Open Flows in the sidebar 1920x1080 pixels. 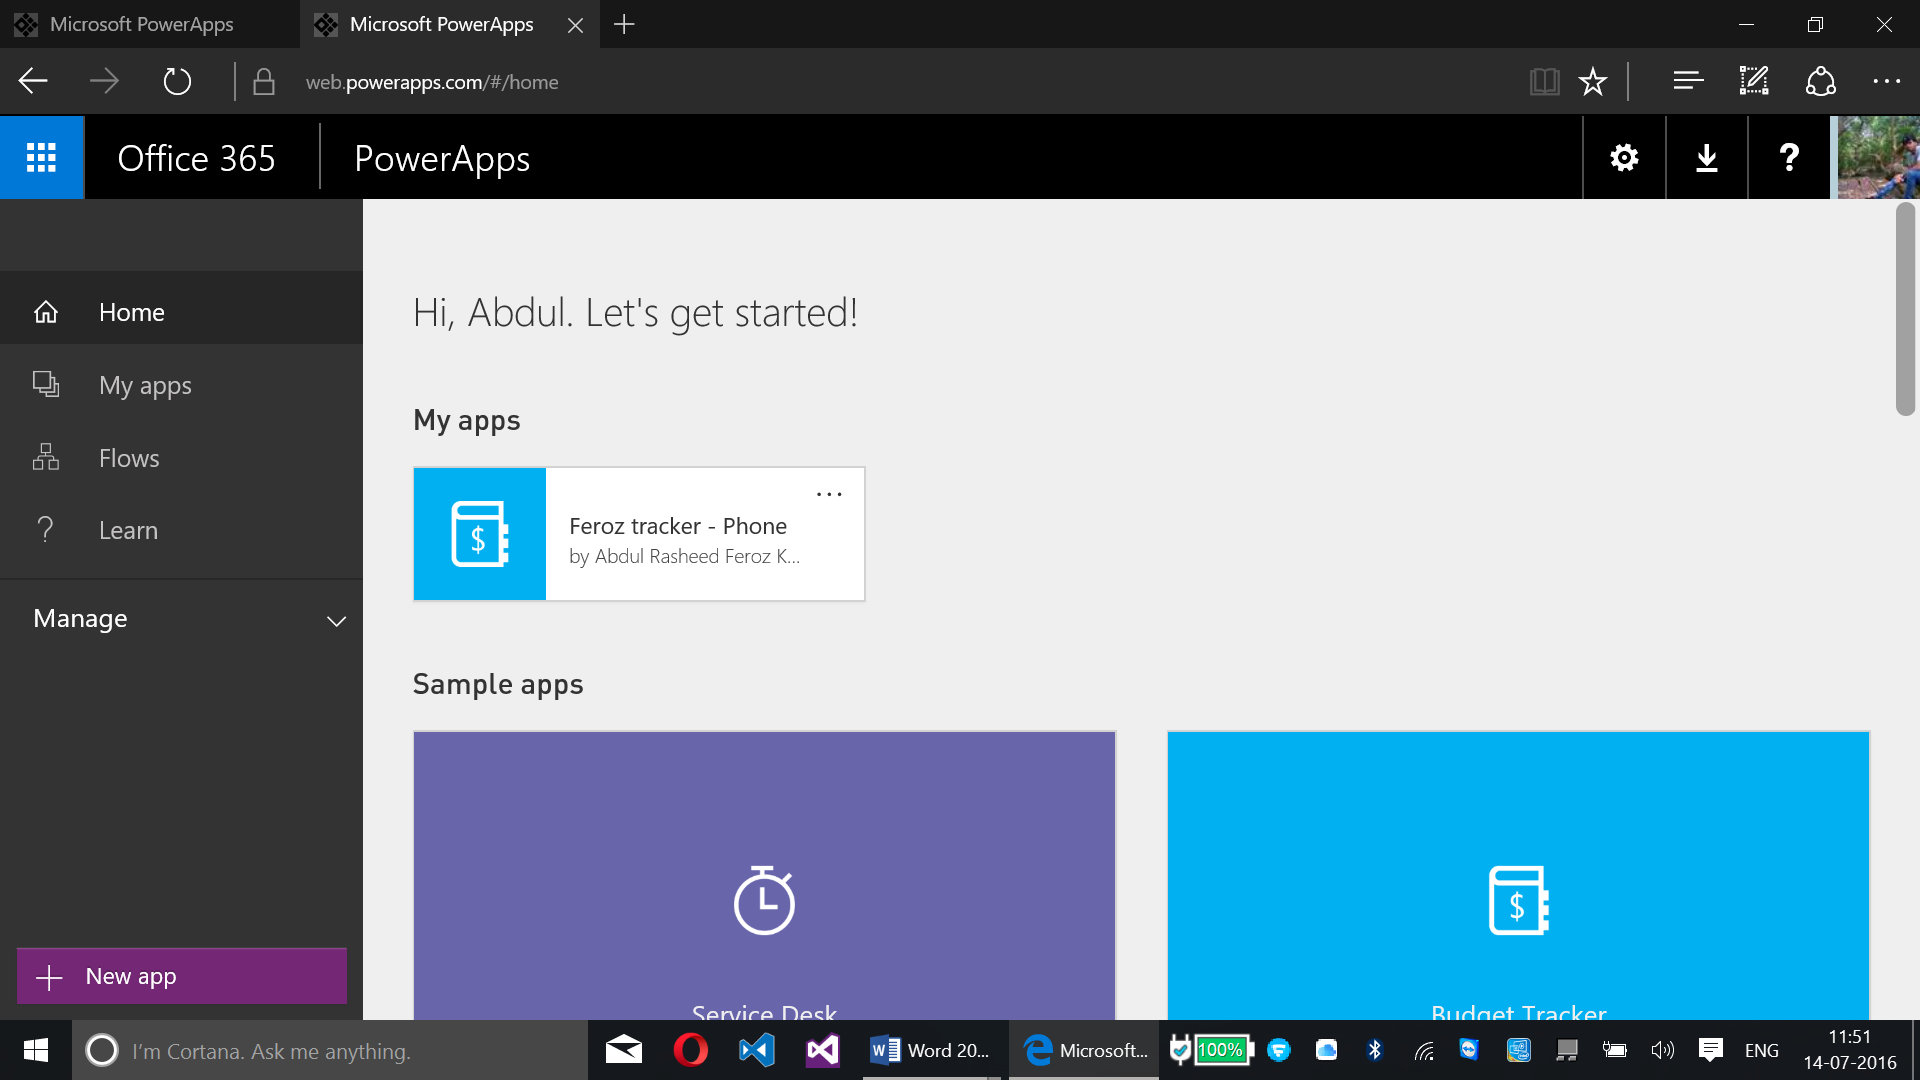pyautogui.click(x=181, y=458)
